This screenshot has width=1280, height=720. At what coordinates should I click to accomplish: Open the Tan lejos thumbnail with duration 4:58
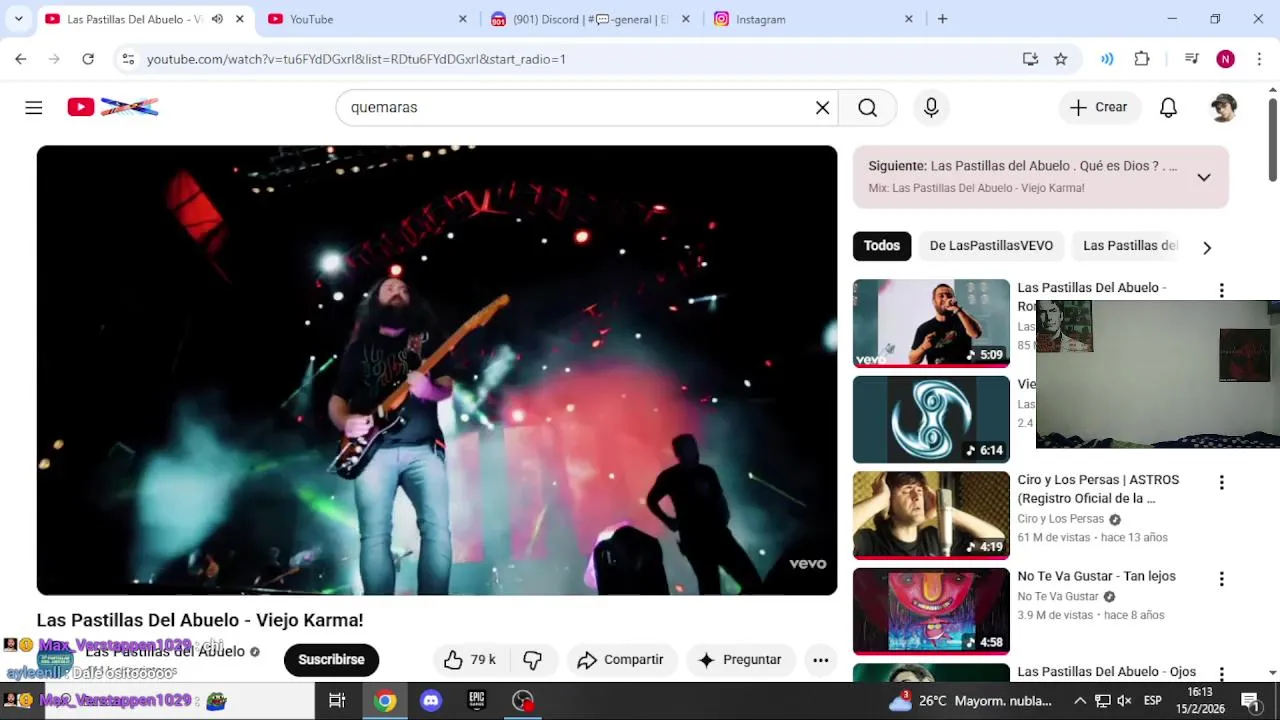click(x=931, y=611)
